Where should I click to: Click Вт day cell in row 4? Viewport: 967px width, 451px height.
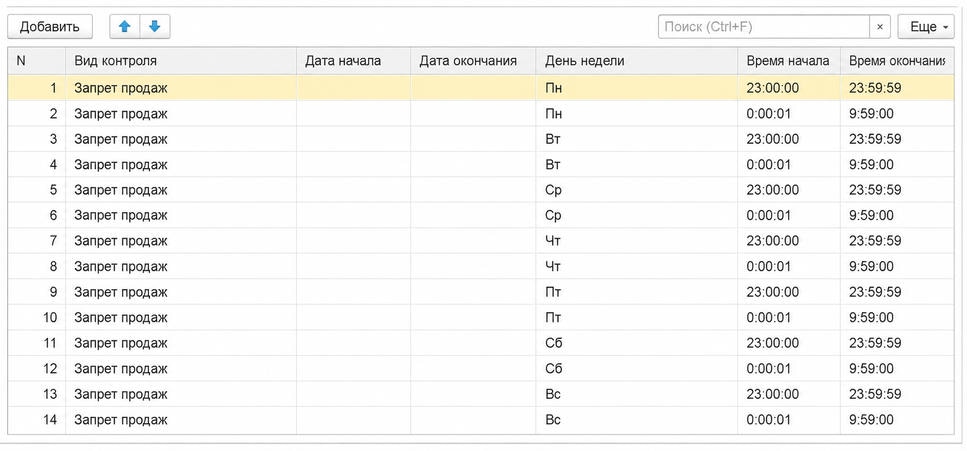click(636, 165)
